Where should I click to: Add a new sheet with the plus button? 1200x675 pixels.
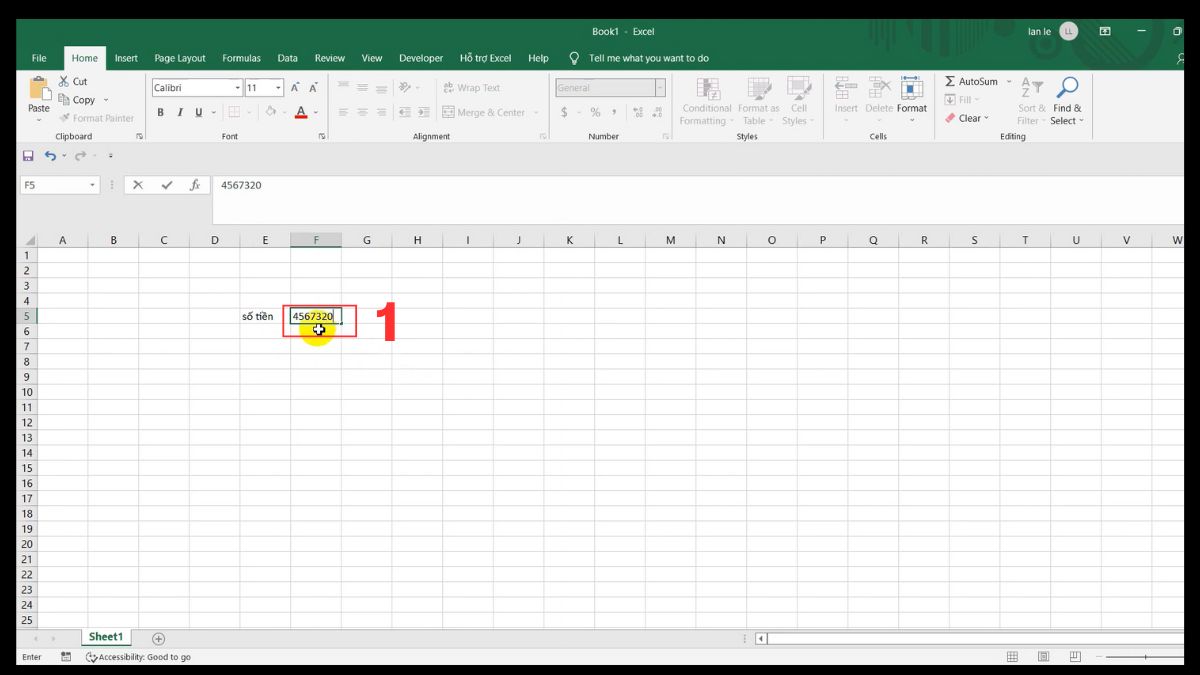pyautogui.click(x=158, y=637)
